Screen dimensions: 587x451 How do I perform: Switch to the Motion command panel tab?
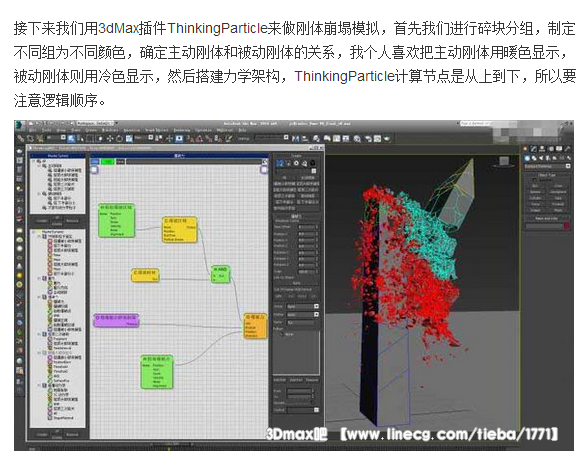(551, 149)
